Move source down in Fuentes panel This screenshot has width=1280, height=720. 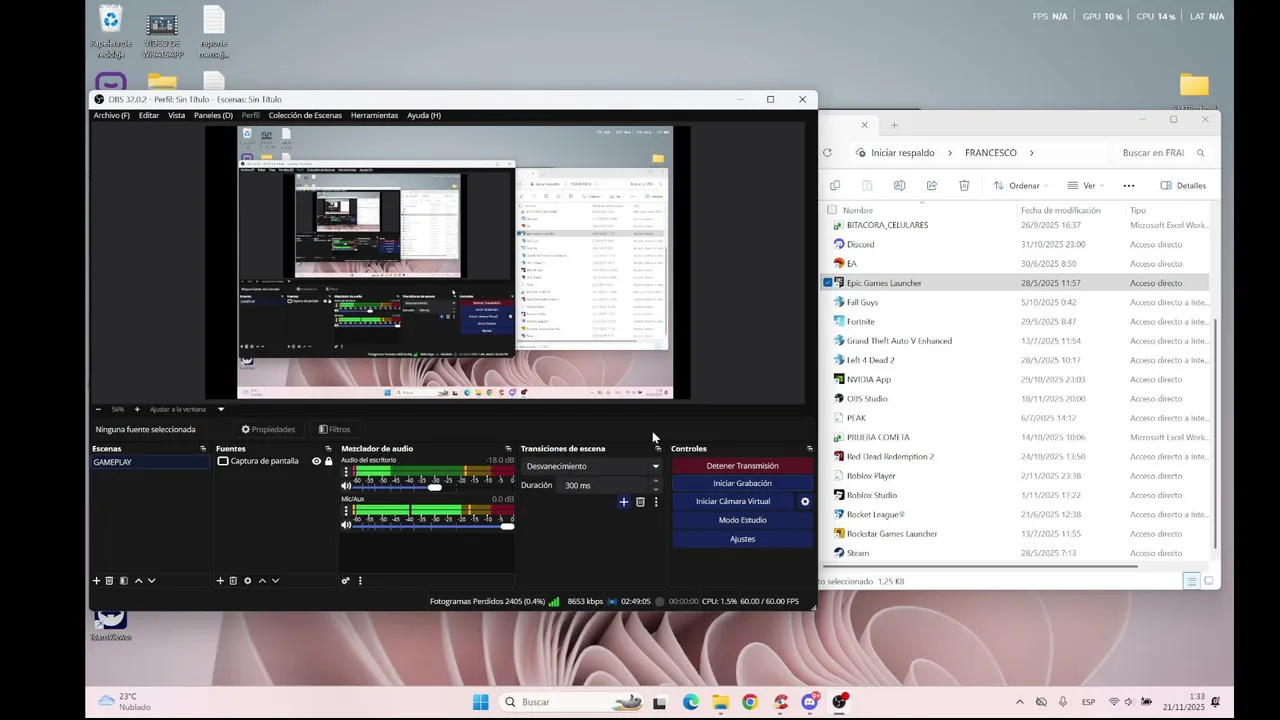tap(275, 581)
